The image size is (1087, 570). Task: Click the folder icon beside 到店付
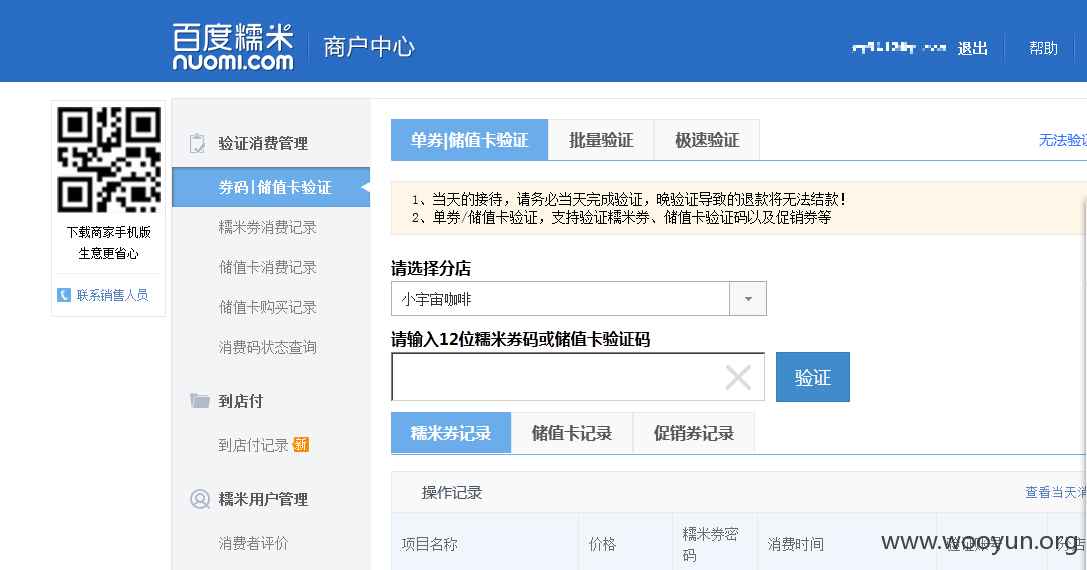click(x=200, y=400)
